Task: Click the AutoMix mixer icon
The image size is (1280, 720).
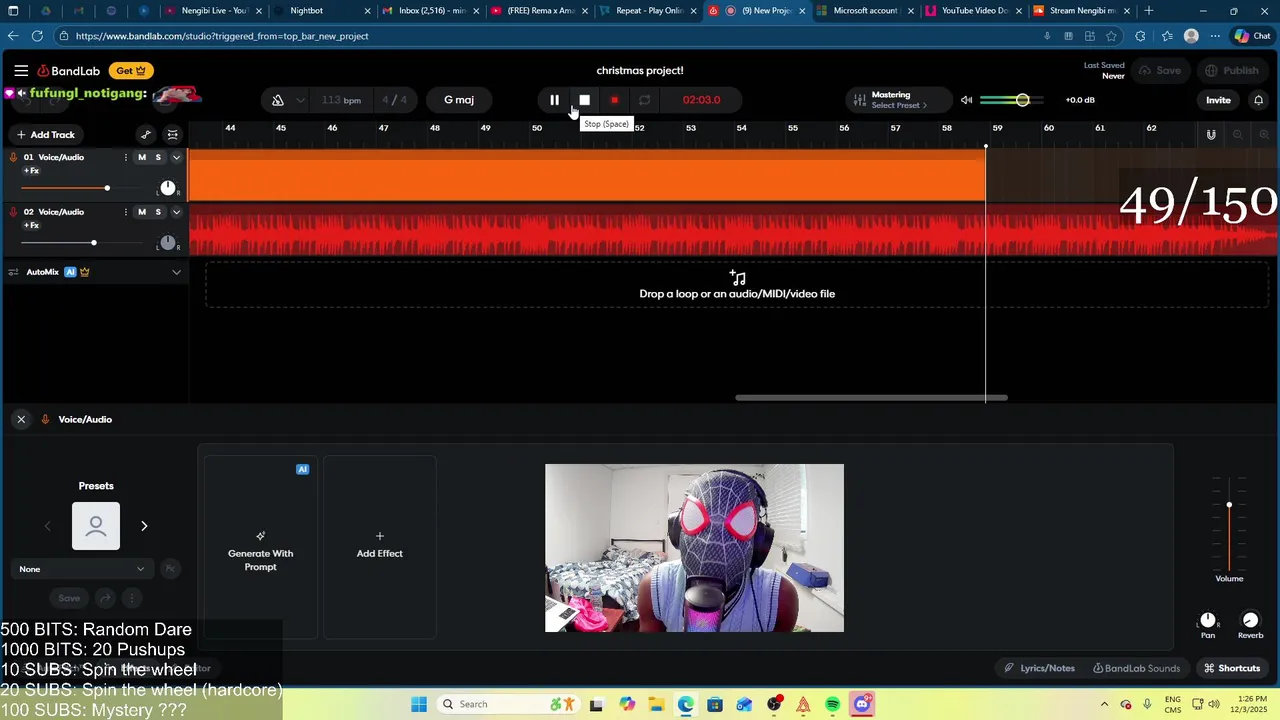Action: click(x=14, y=272)
